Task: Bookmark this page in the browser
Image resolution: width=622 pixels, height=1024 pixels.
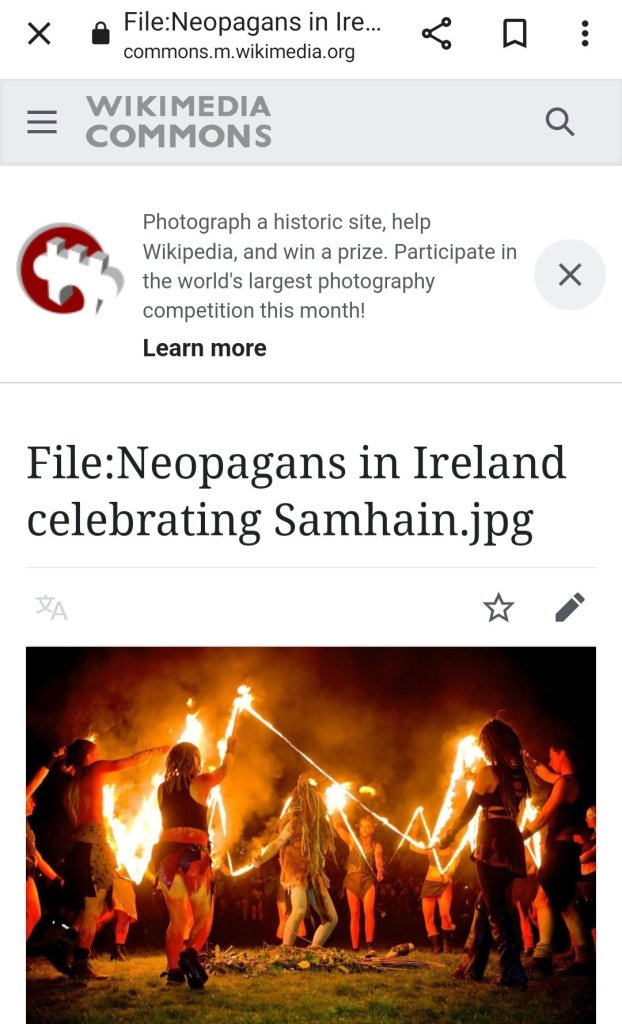Action: coord(515,33)
